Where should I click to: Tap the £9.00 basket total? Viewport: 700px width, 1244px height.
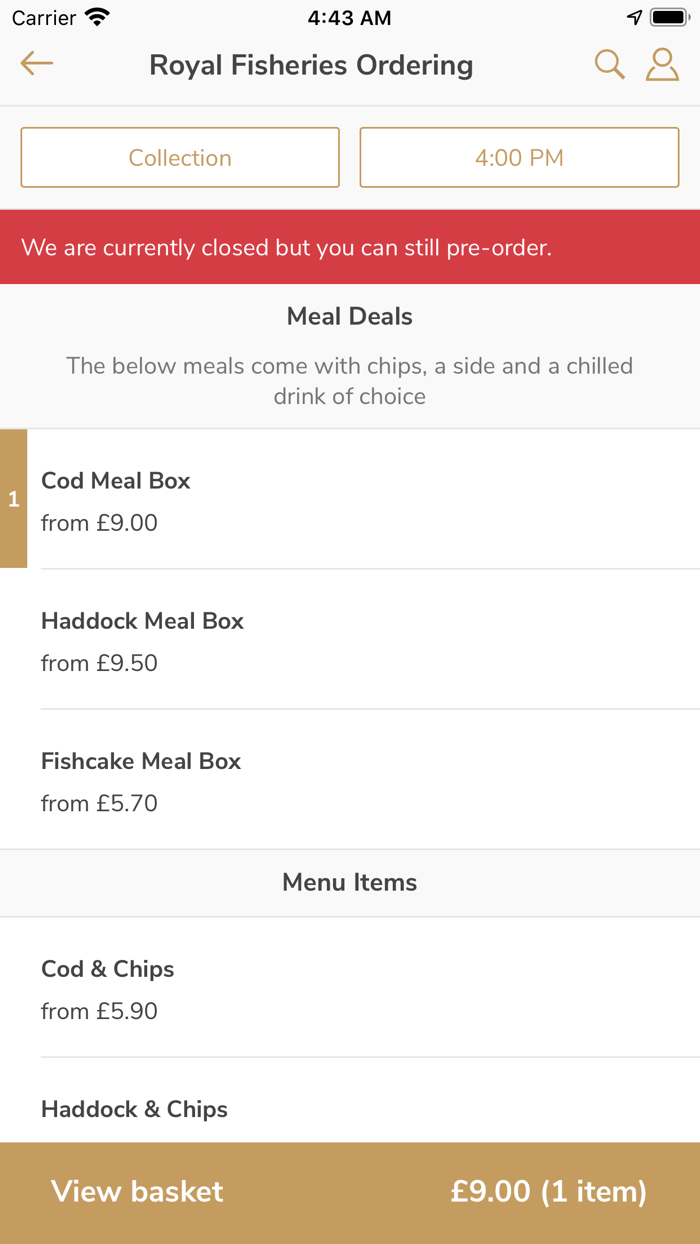(549, 1191)
